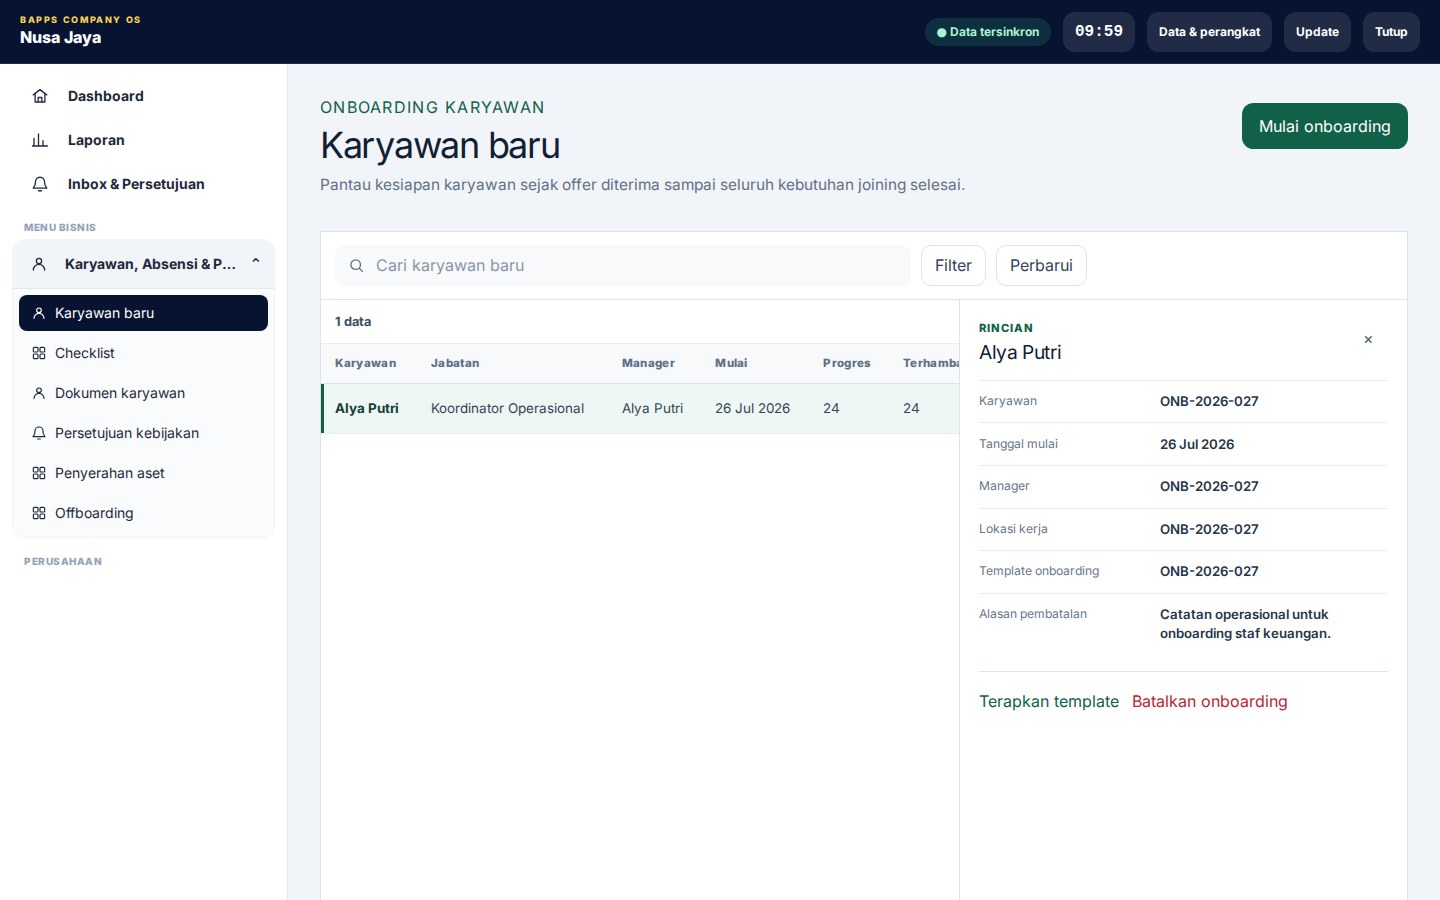The image size is (1440, 900).
Task: Click the Dokumen karyawan person icon
Action: tap(39, 393)
